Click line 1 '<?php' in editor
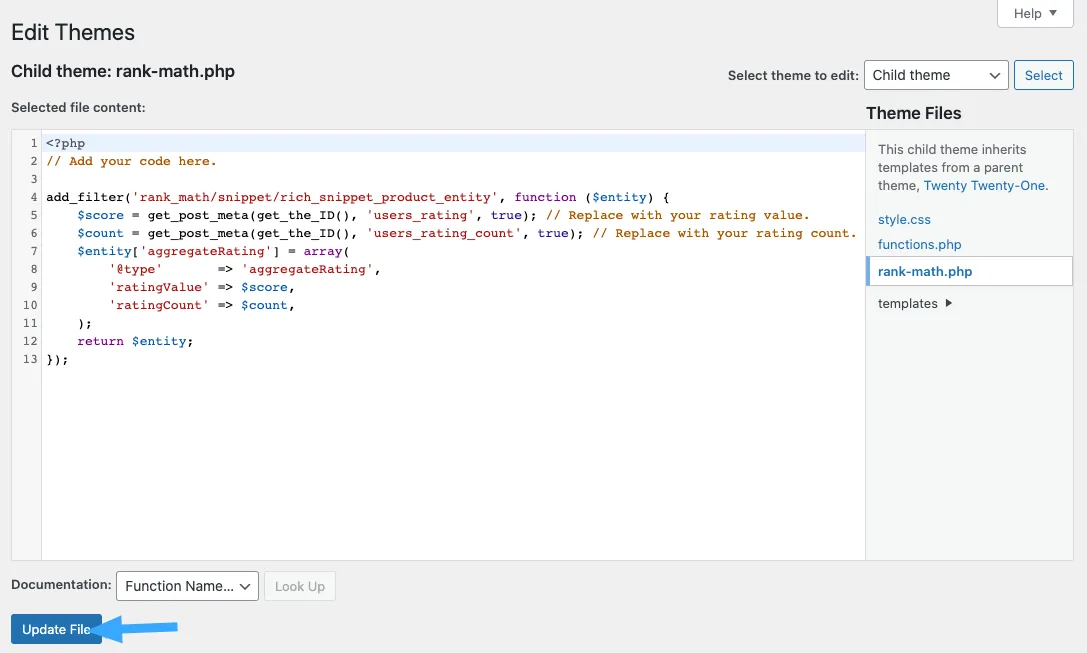Image resolution: width=1087 pixels, height=653 pixels. (65, 143)
